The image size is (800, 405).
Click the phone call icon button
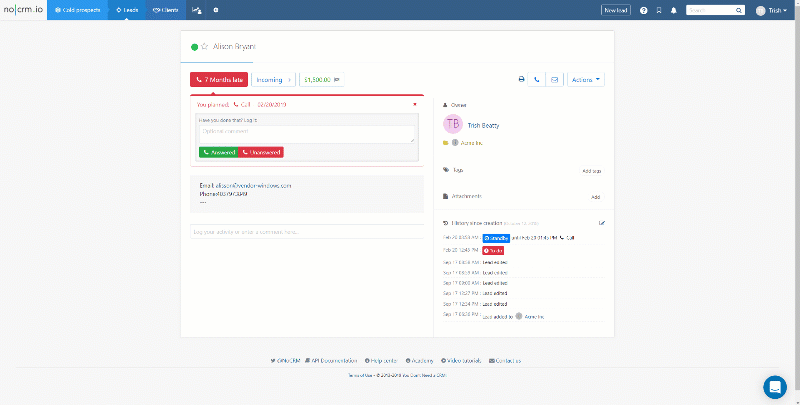537,79
